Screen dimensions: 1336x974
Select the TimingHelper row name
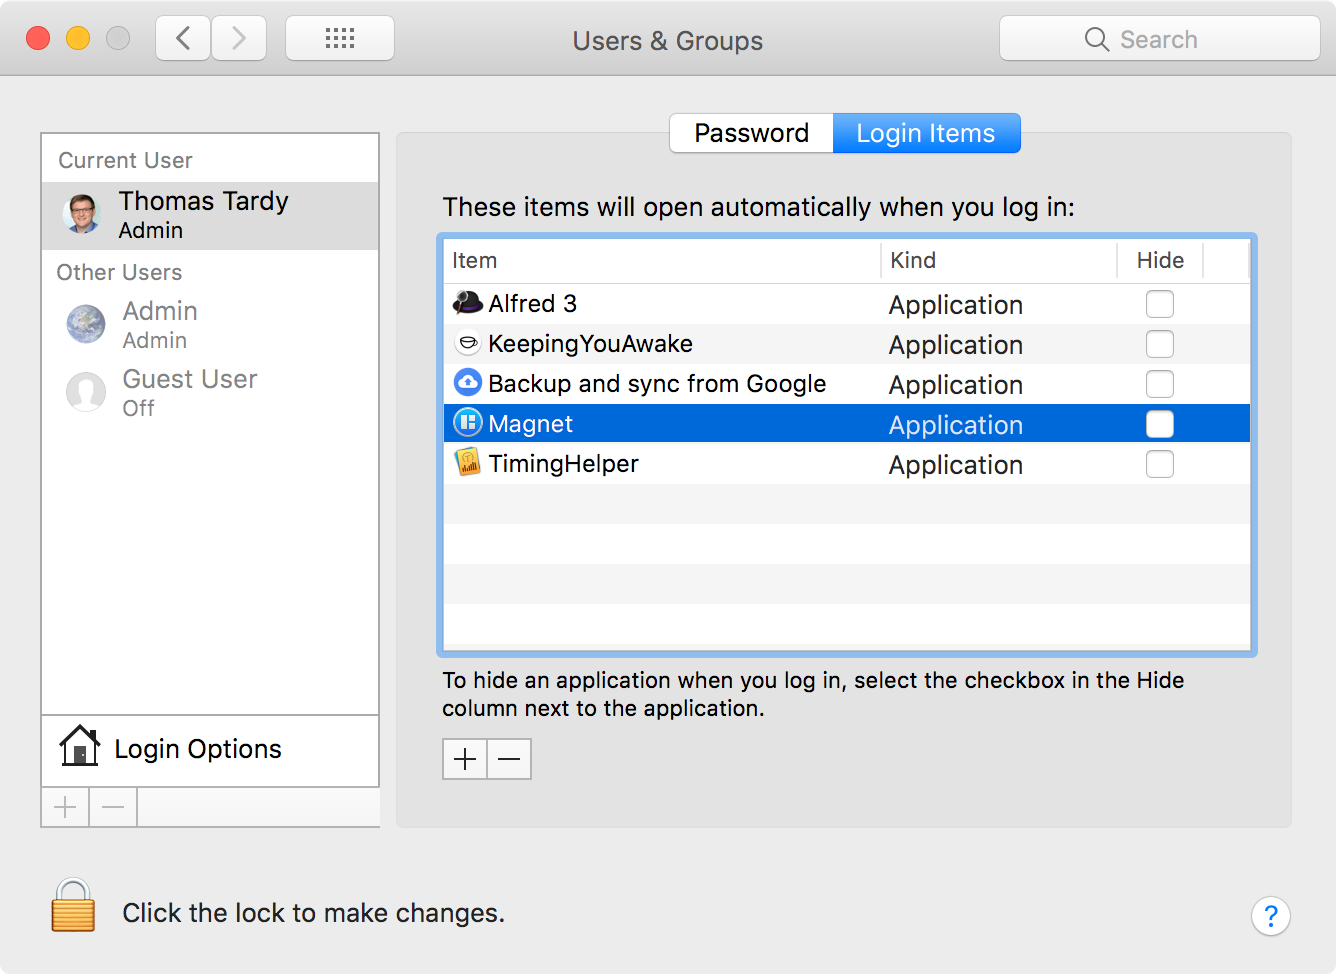[x=563, y=463]
